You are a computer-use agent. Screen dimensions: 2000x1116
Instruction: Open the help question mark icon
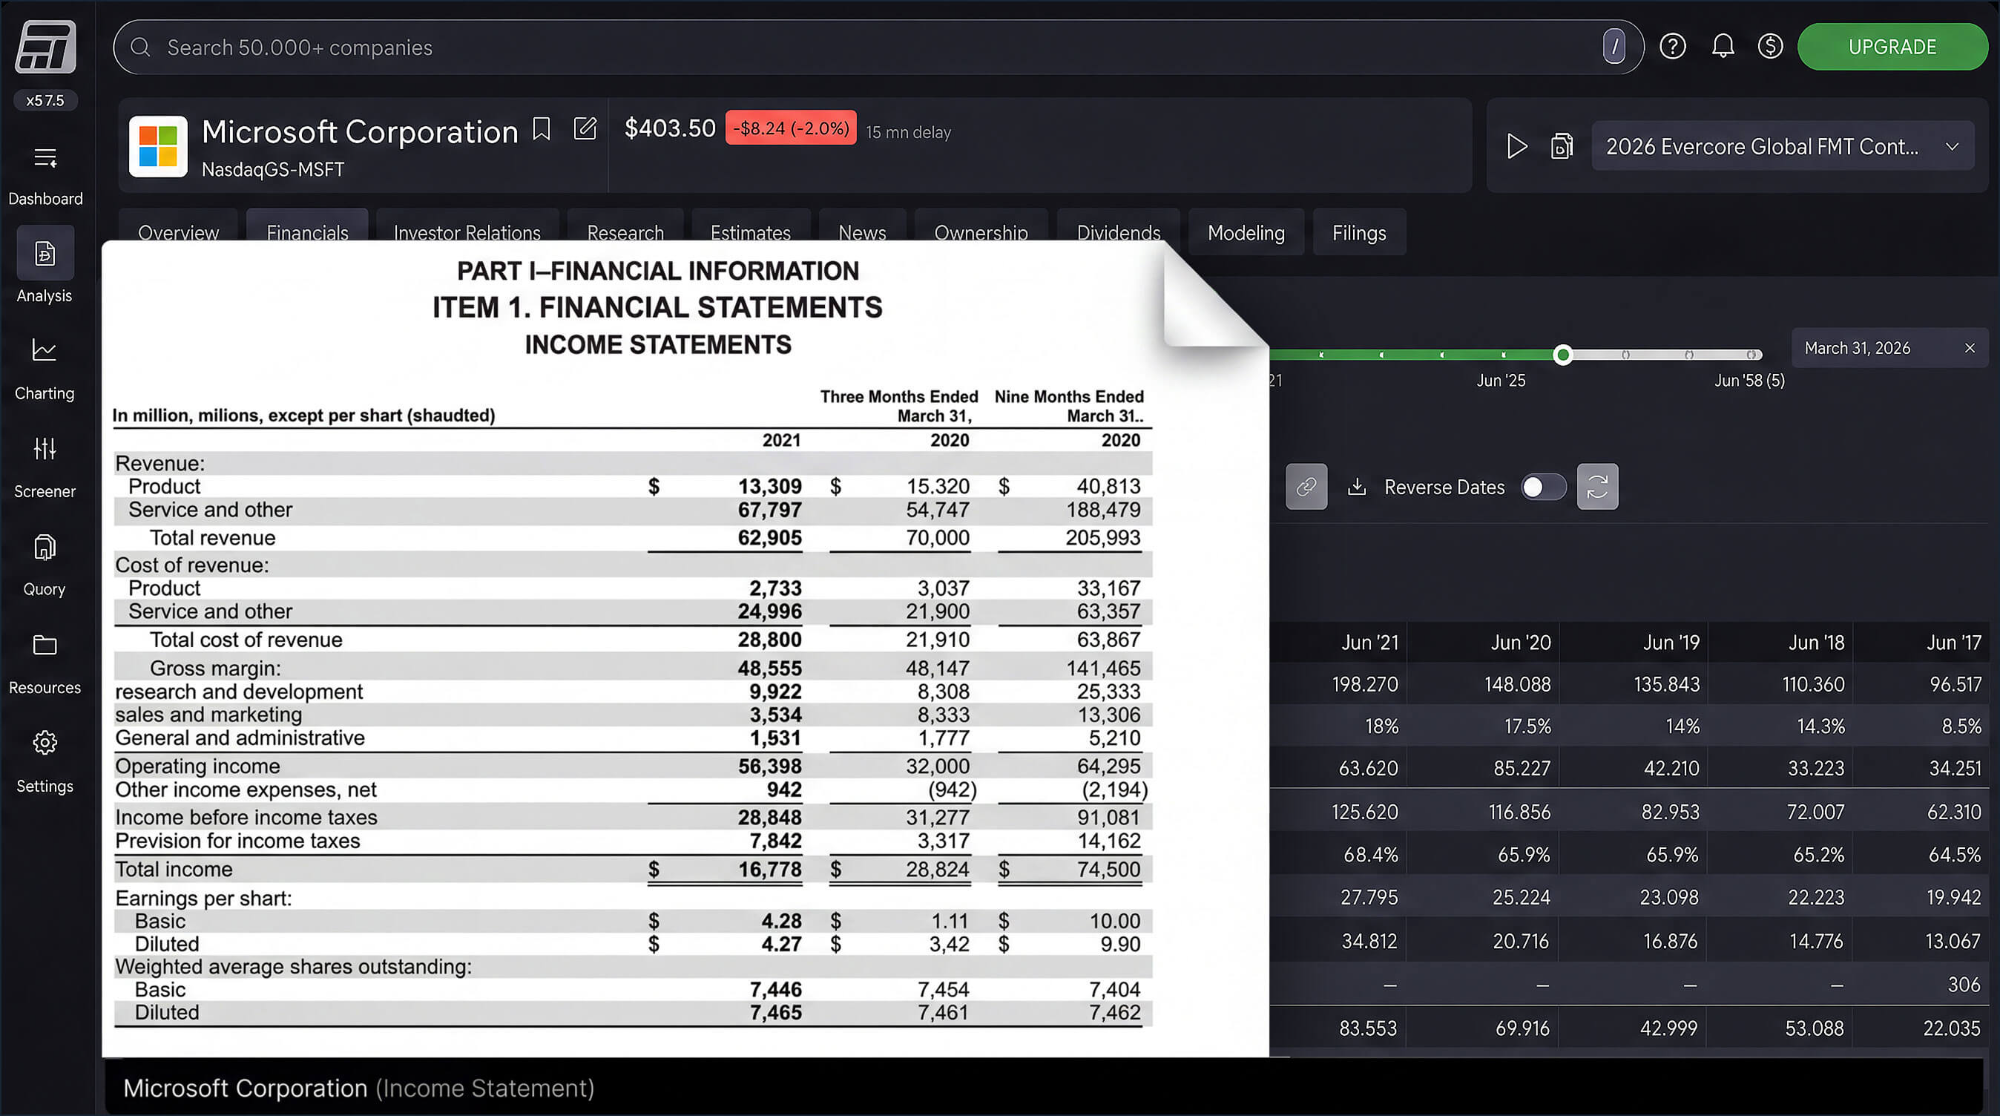pos(1672,46)
